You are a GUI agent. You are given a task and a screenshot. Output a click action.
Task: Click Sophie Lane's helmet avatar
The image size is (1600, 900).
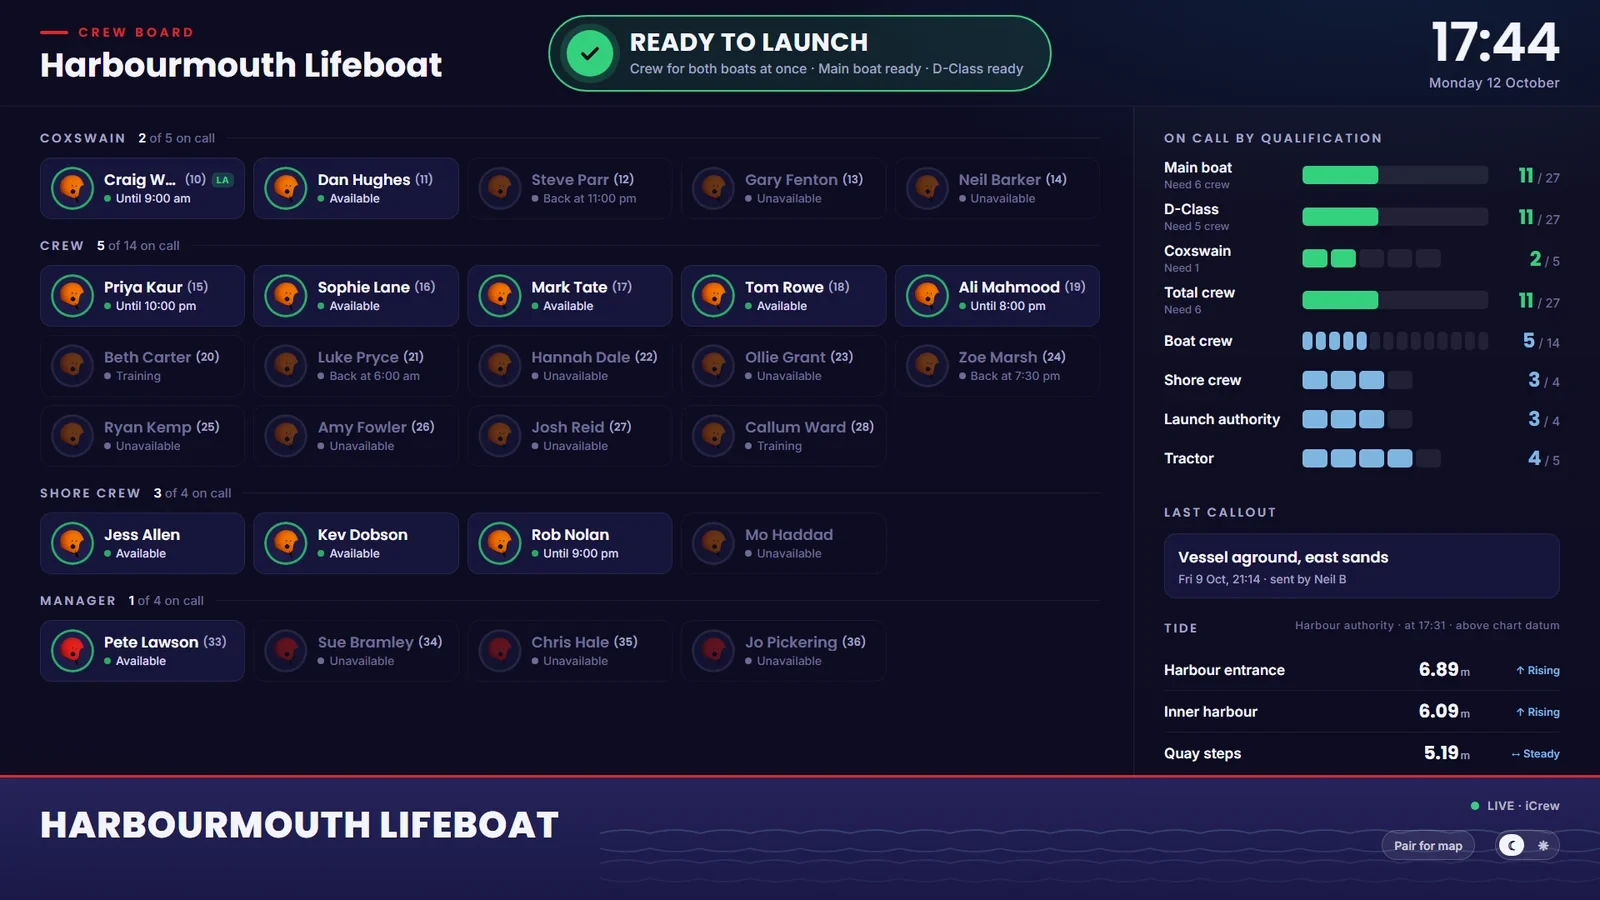click(x=286, y=296)
